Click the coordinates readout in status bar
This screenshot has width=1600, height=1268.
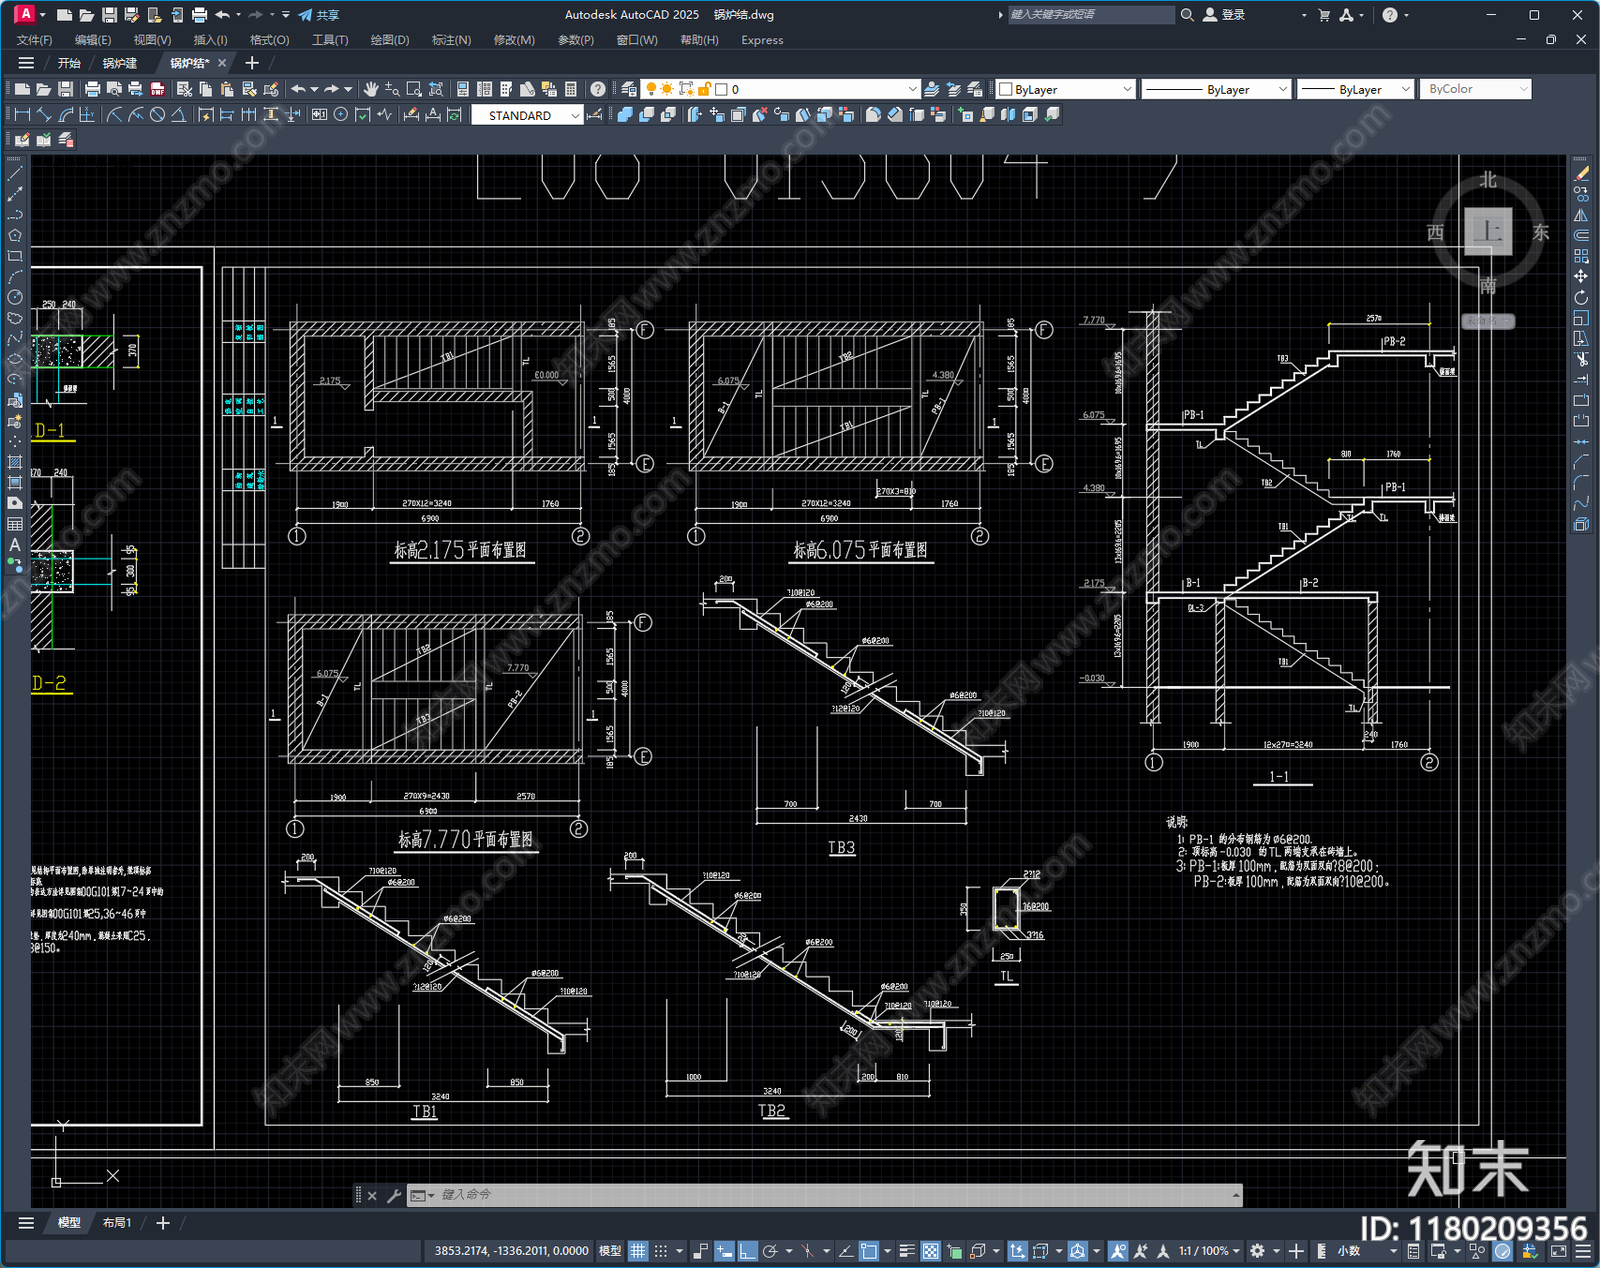tap(511, 1251)
